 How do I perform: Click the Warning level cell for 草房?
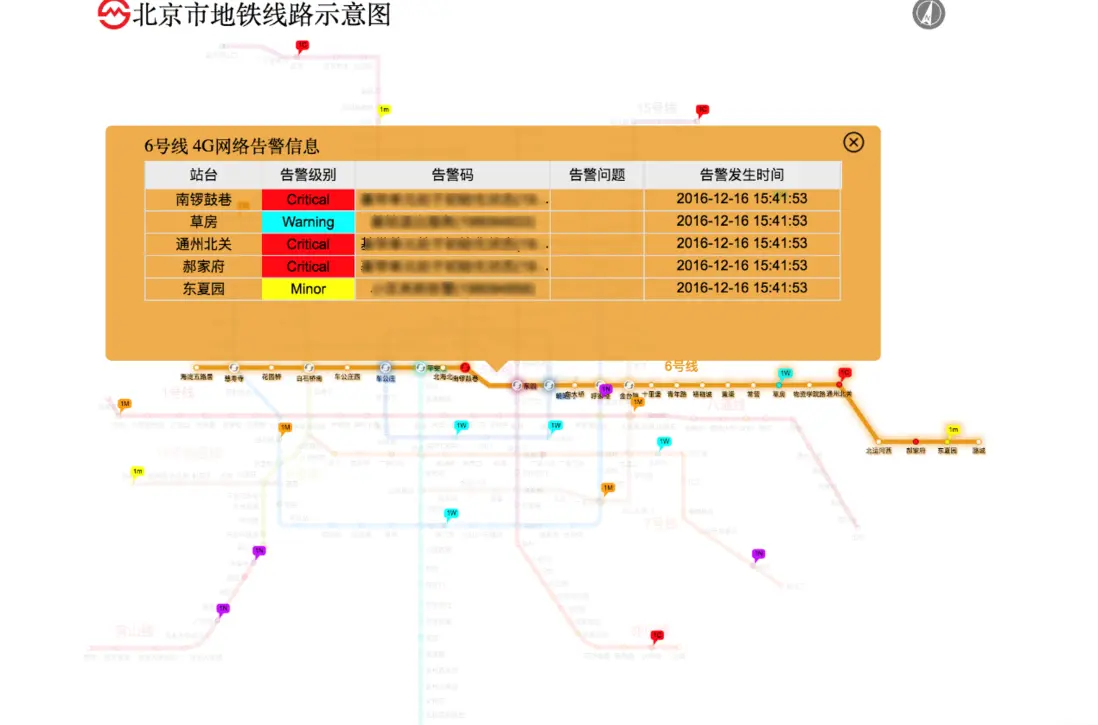[308, 222]
